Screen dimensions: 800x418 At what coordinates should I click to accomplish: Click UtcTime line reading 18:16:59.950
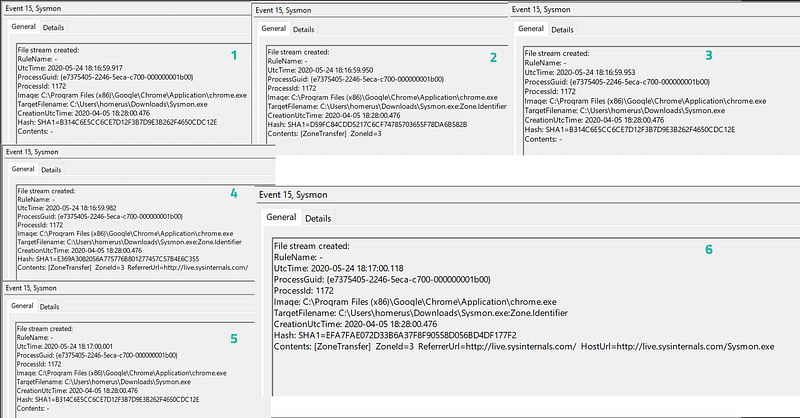(x=320, y=70)
